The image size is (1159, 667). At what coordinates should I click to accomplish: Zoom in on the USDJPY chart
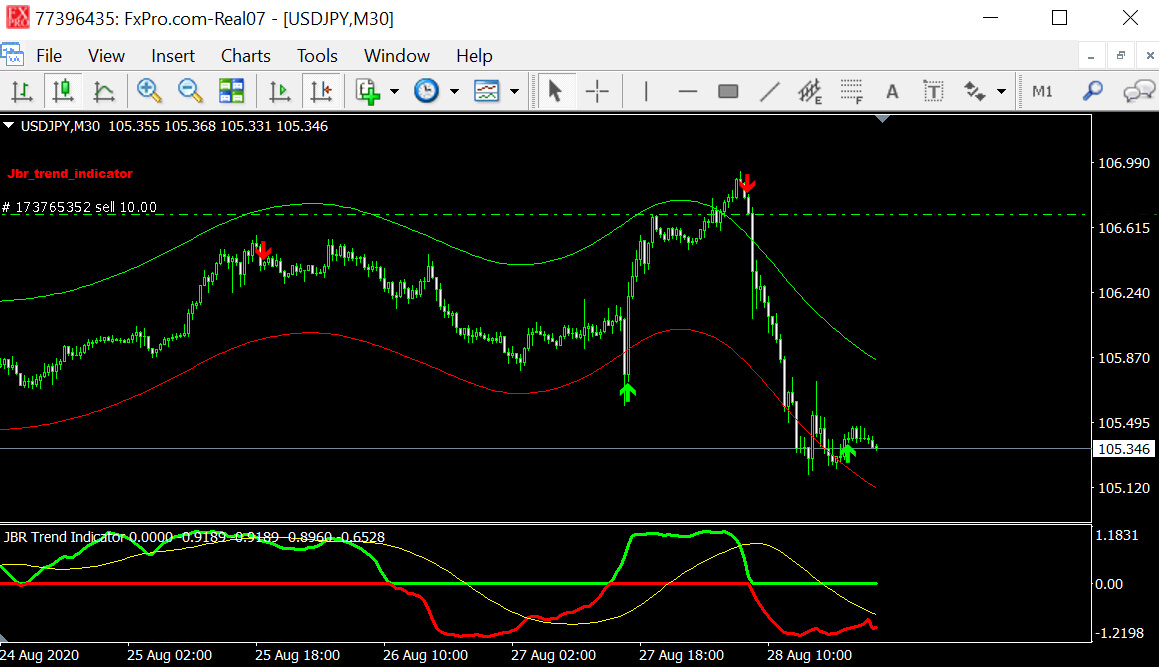point(150,91)
